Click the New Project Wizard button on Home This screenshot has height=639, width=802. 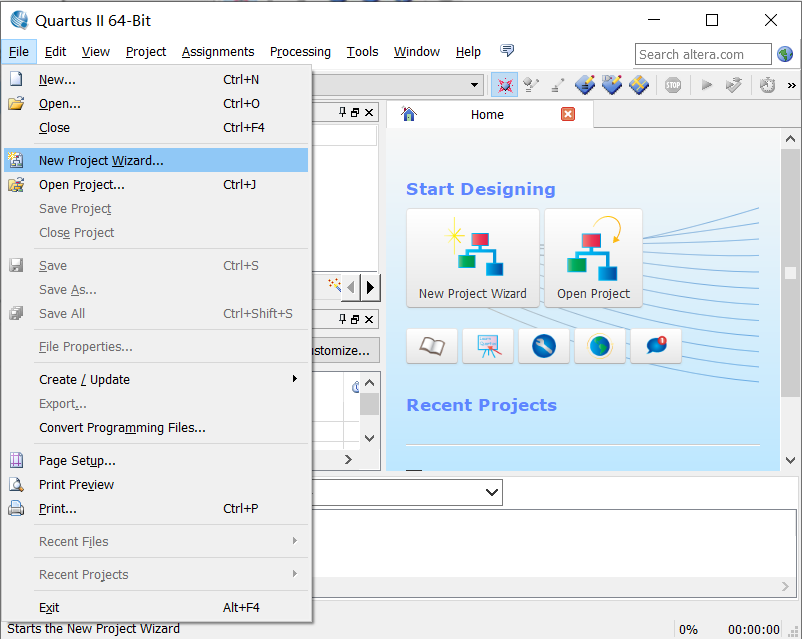click(473, 258)
